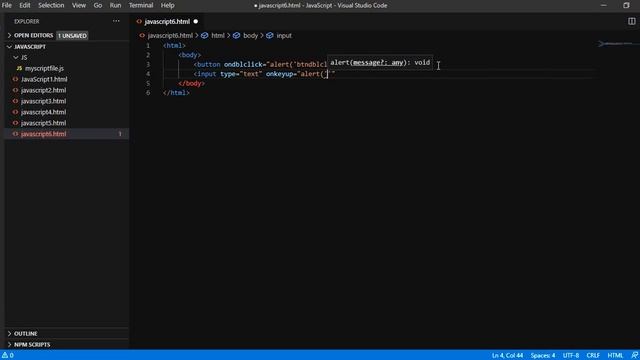Screen dimensions: 640x360
Task: Expand the NPM Scripts panel
Action: pos(32,344)
